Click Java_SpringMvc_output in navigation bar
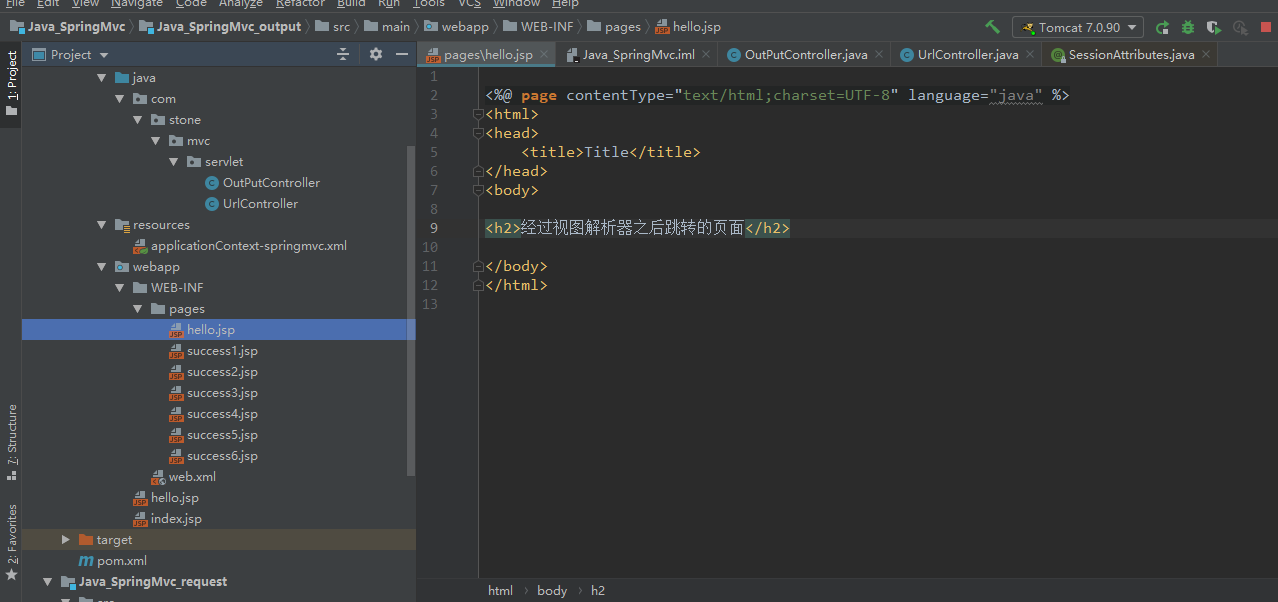 click(220, 27)
